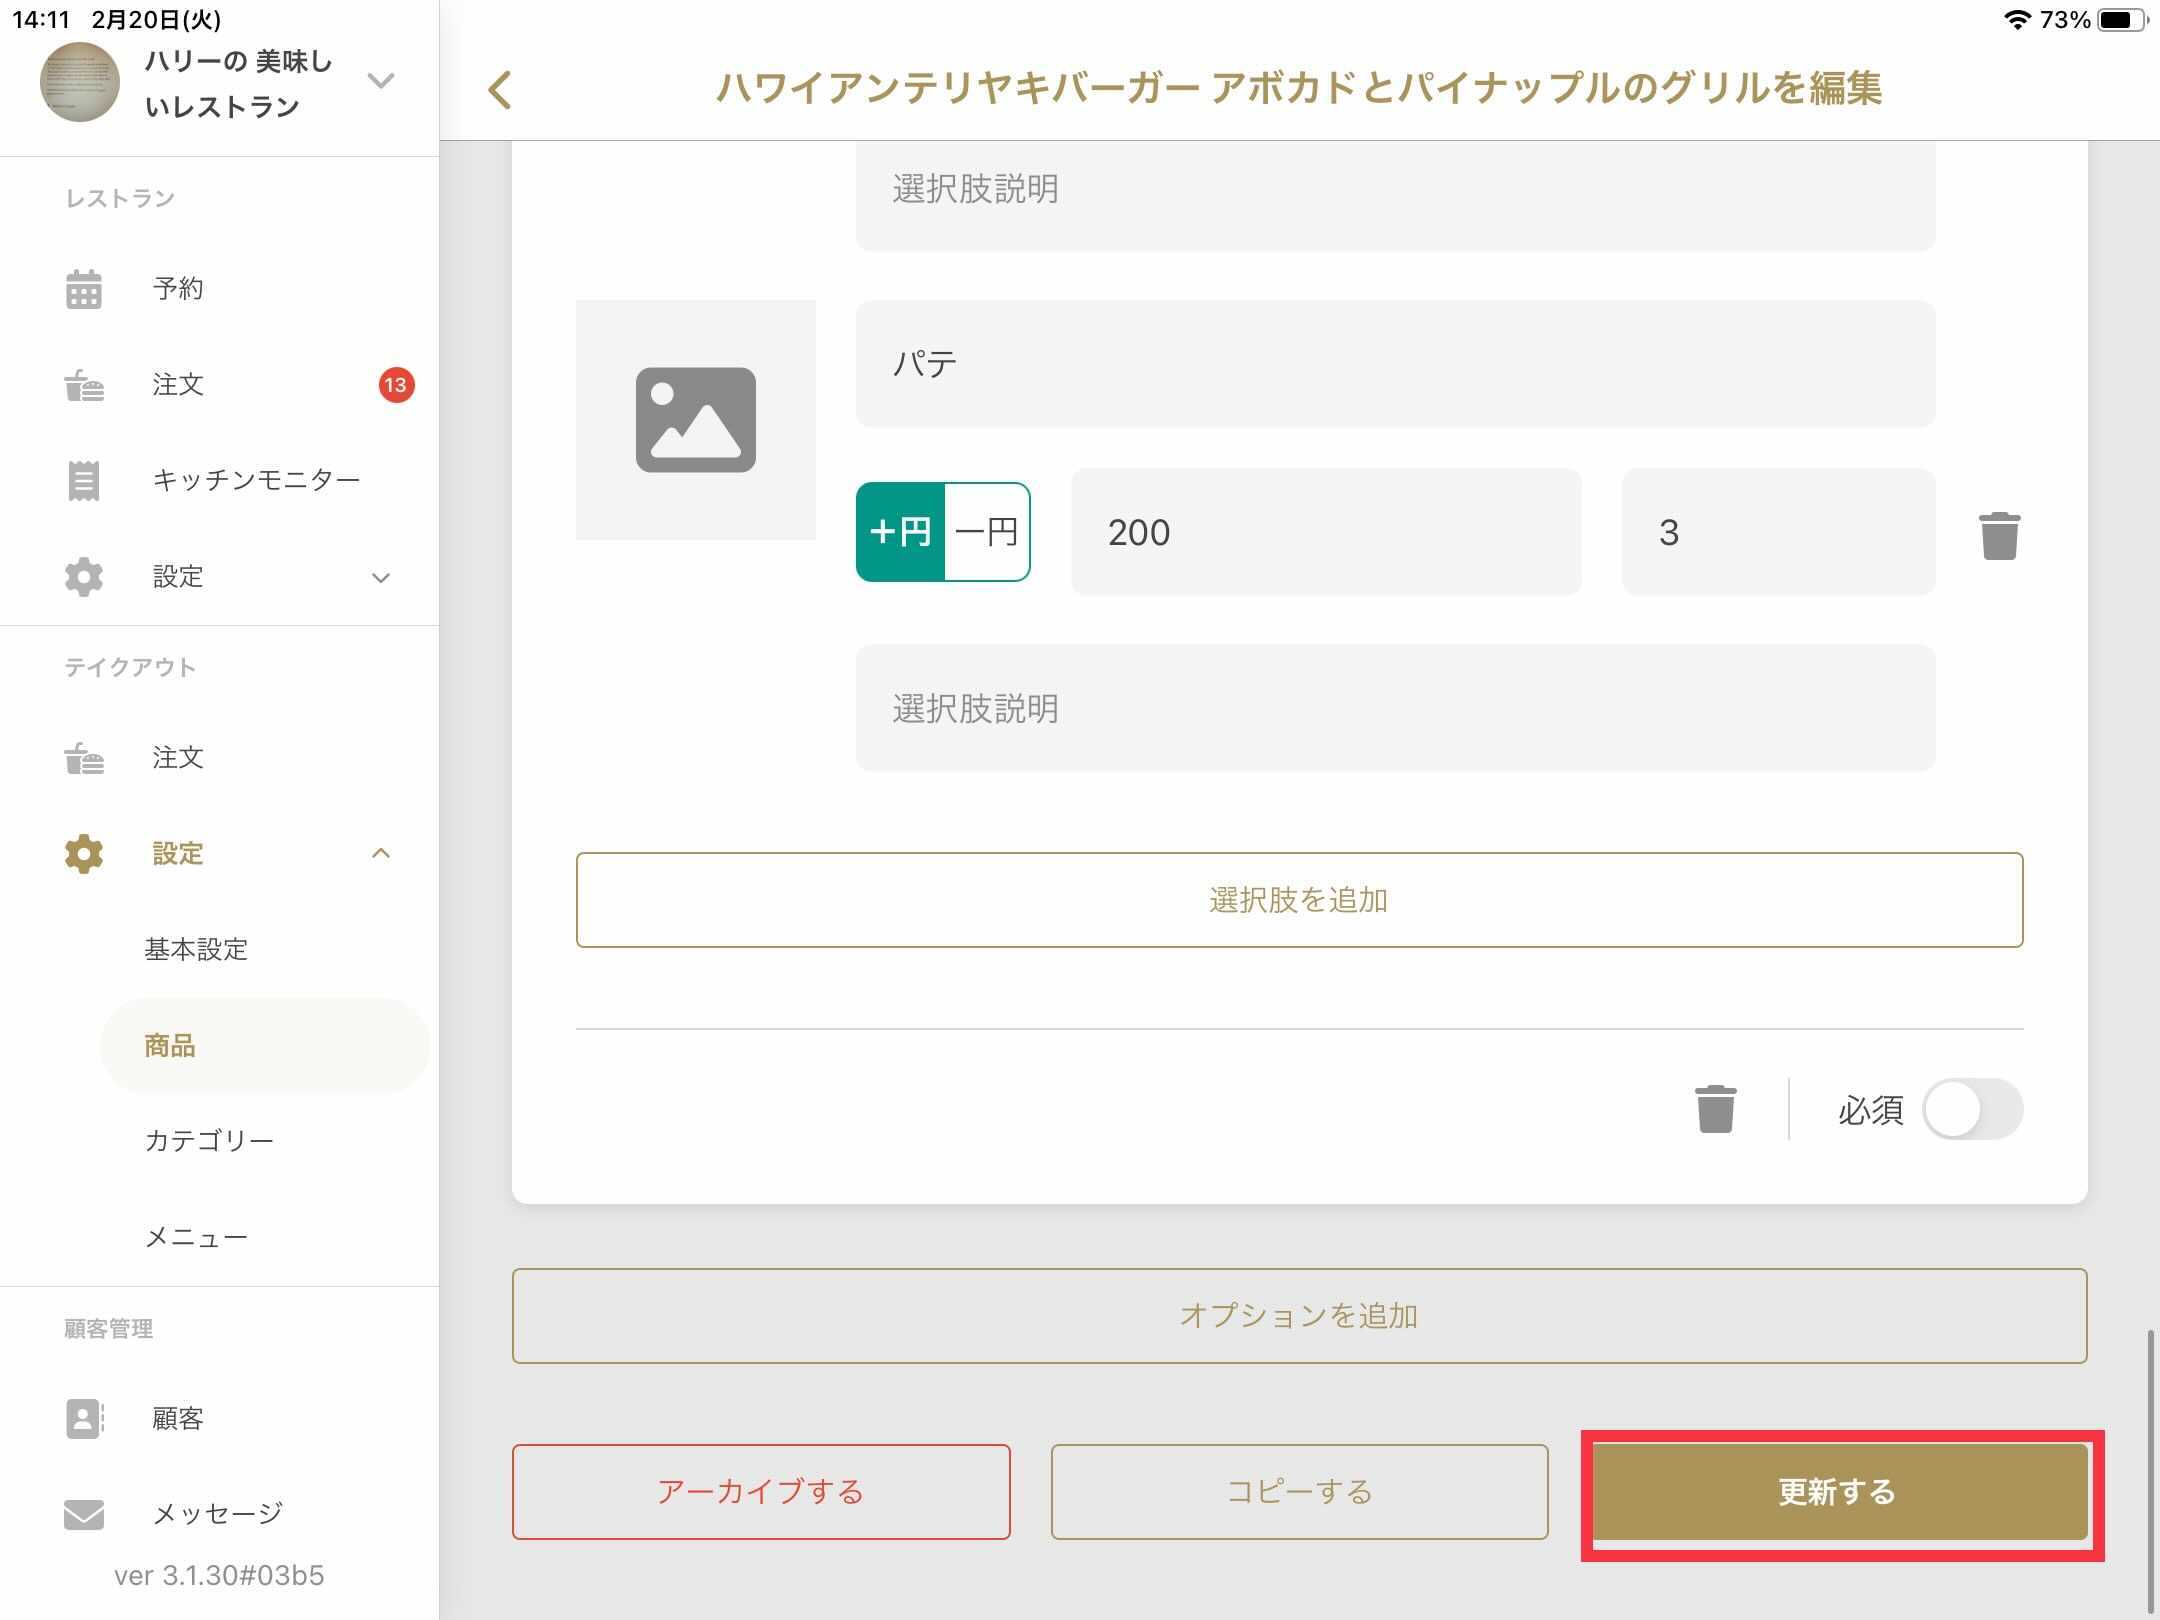Open the カテゴリー settings page
This screenshot has width=2160, height=1620.
click(209, 1141)
